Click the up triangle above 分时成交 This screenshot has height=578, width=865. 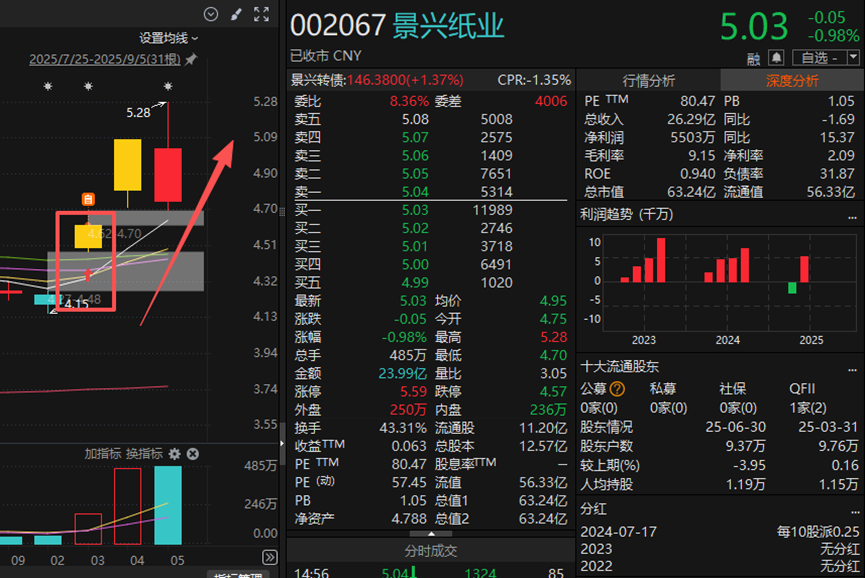coord(431,534)
